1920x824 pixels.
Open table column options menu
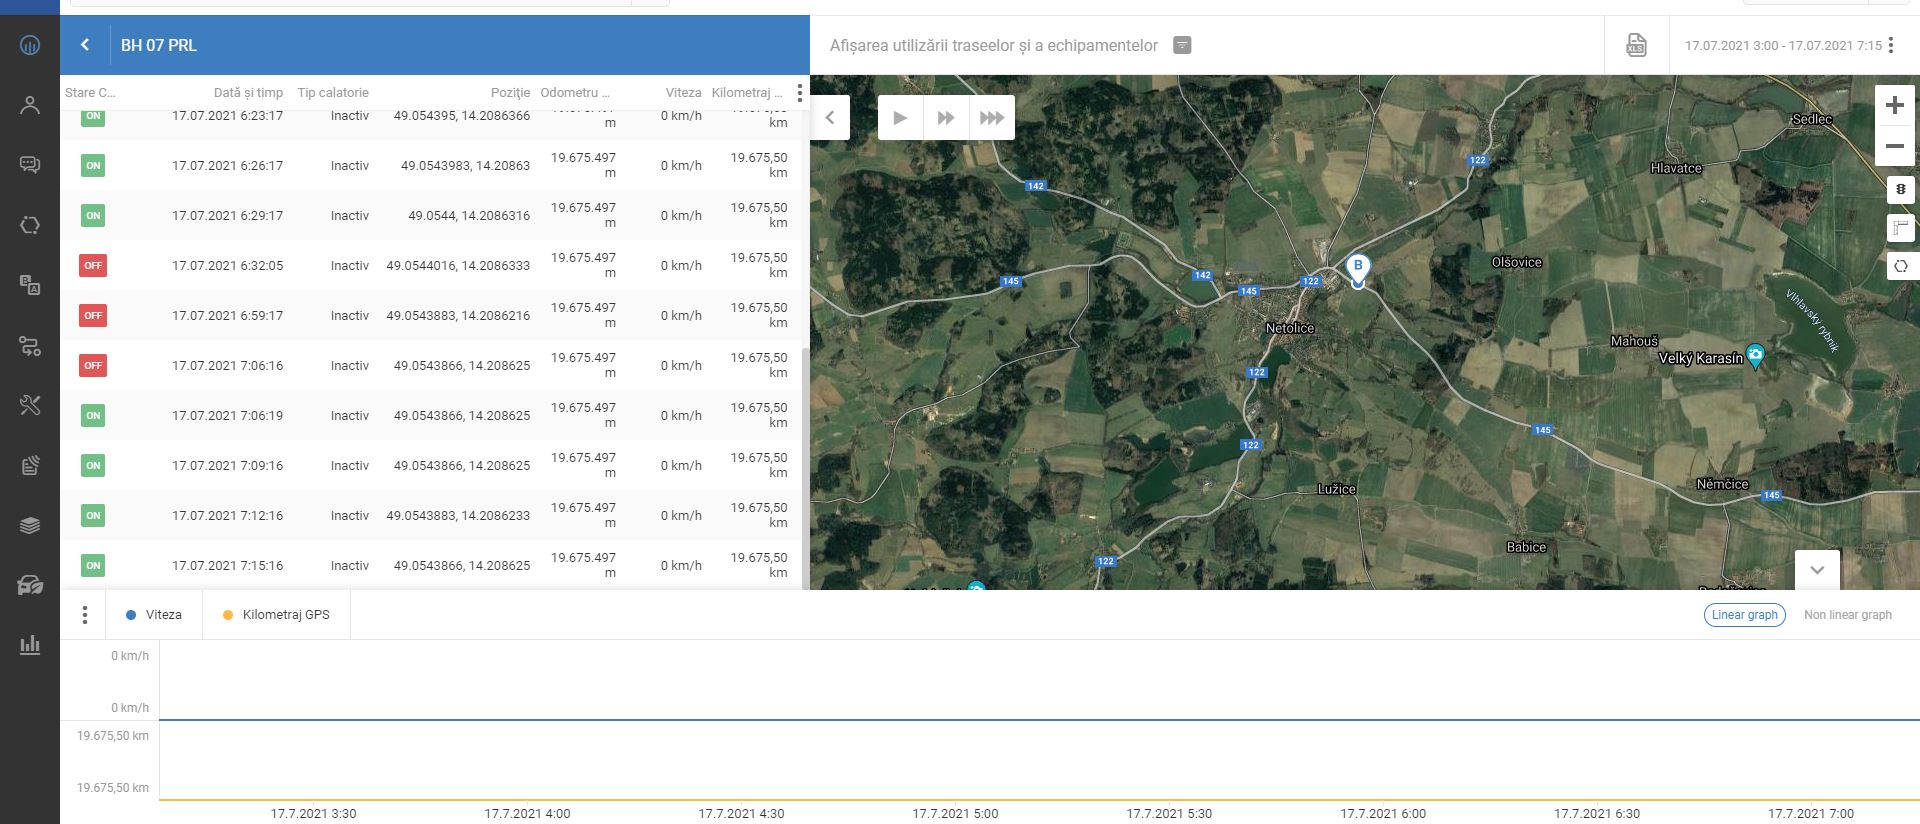pyautogui.click(x=799, y=93)
